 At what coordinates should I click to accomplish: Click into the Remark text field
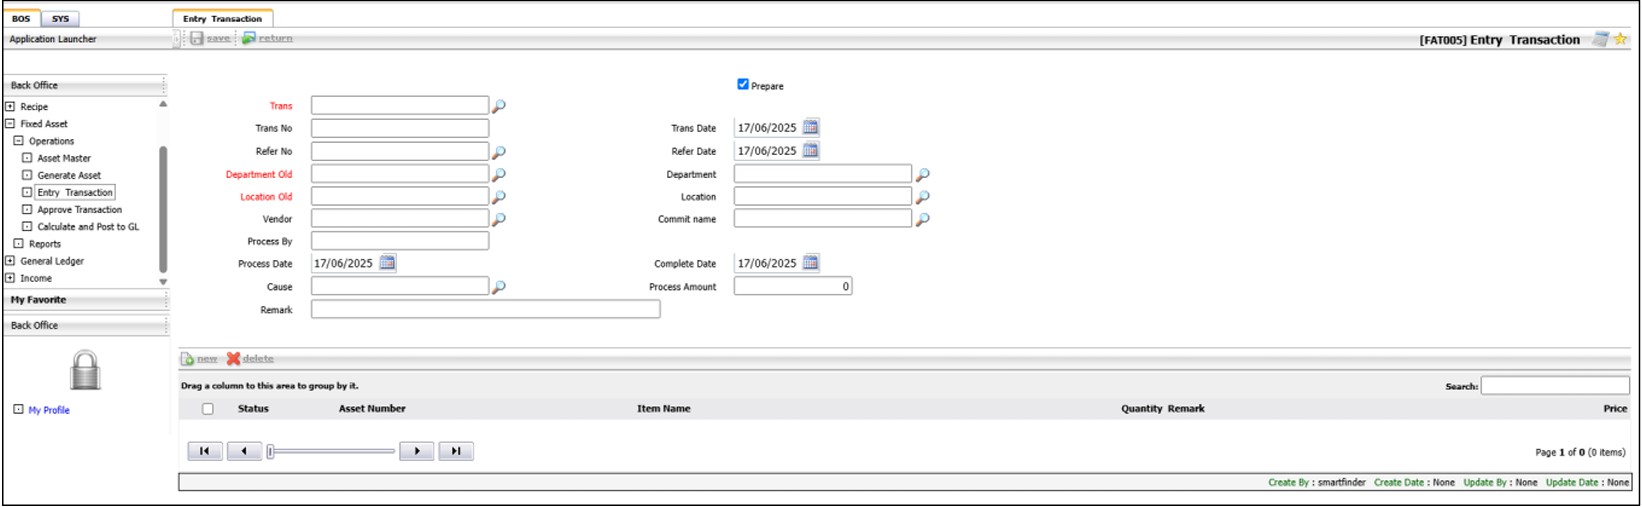click(x=485, y=310)
